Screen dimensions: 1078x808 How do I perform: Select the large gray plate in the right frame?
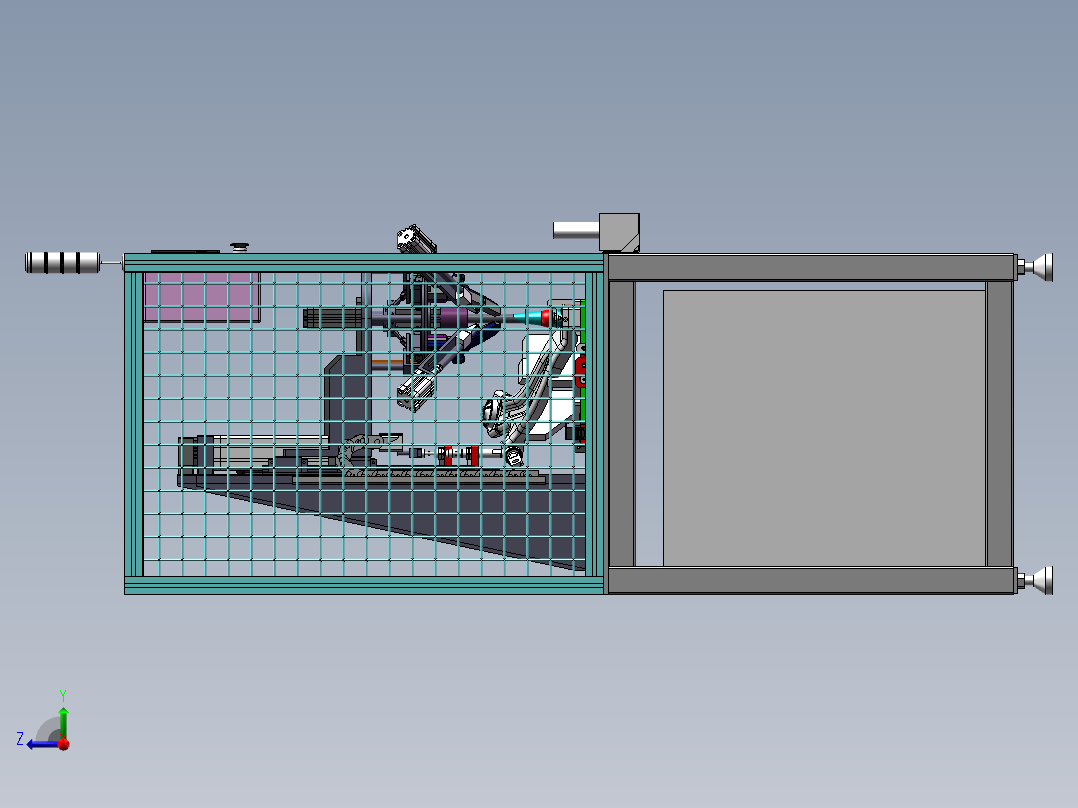click(824, 428)
